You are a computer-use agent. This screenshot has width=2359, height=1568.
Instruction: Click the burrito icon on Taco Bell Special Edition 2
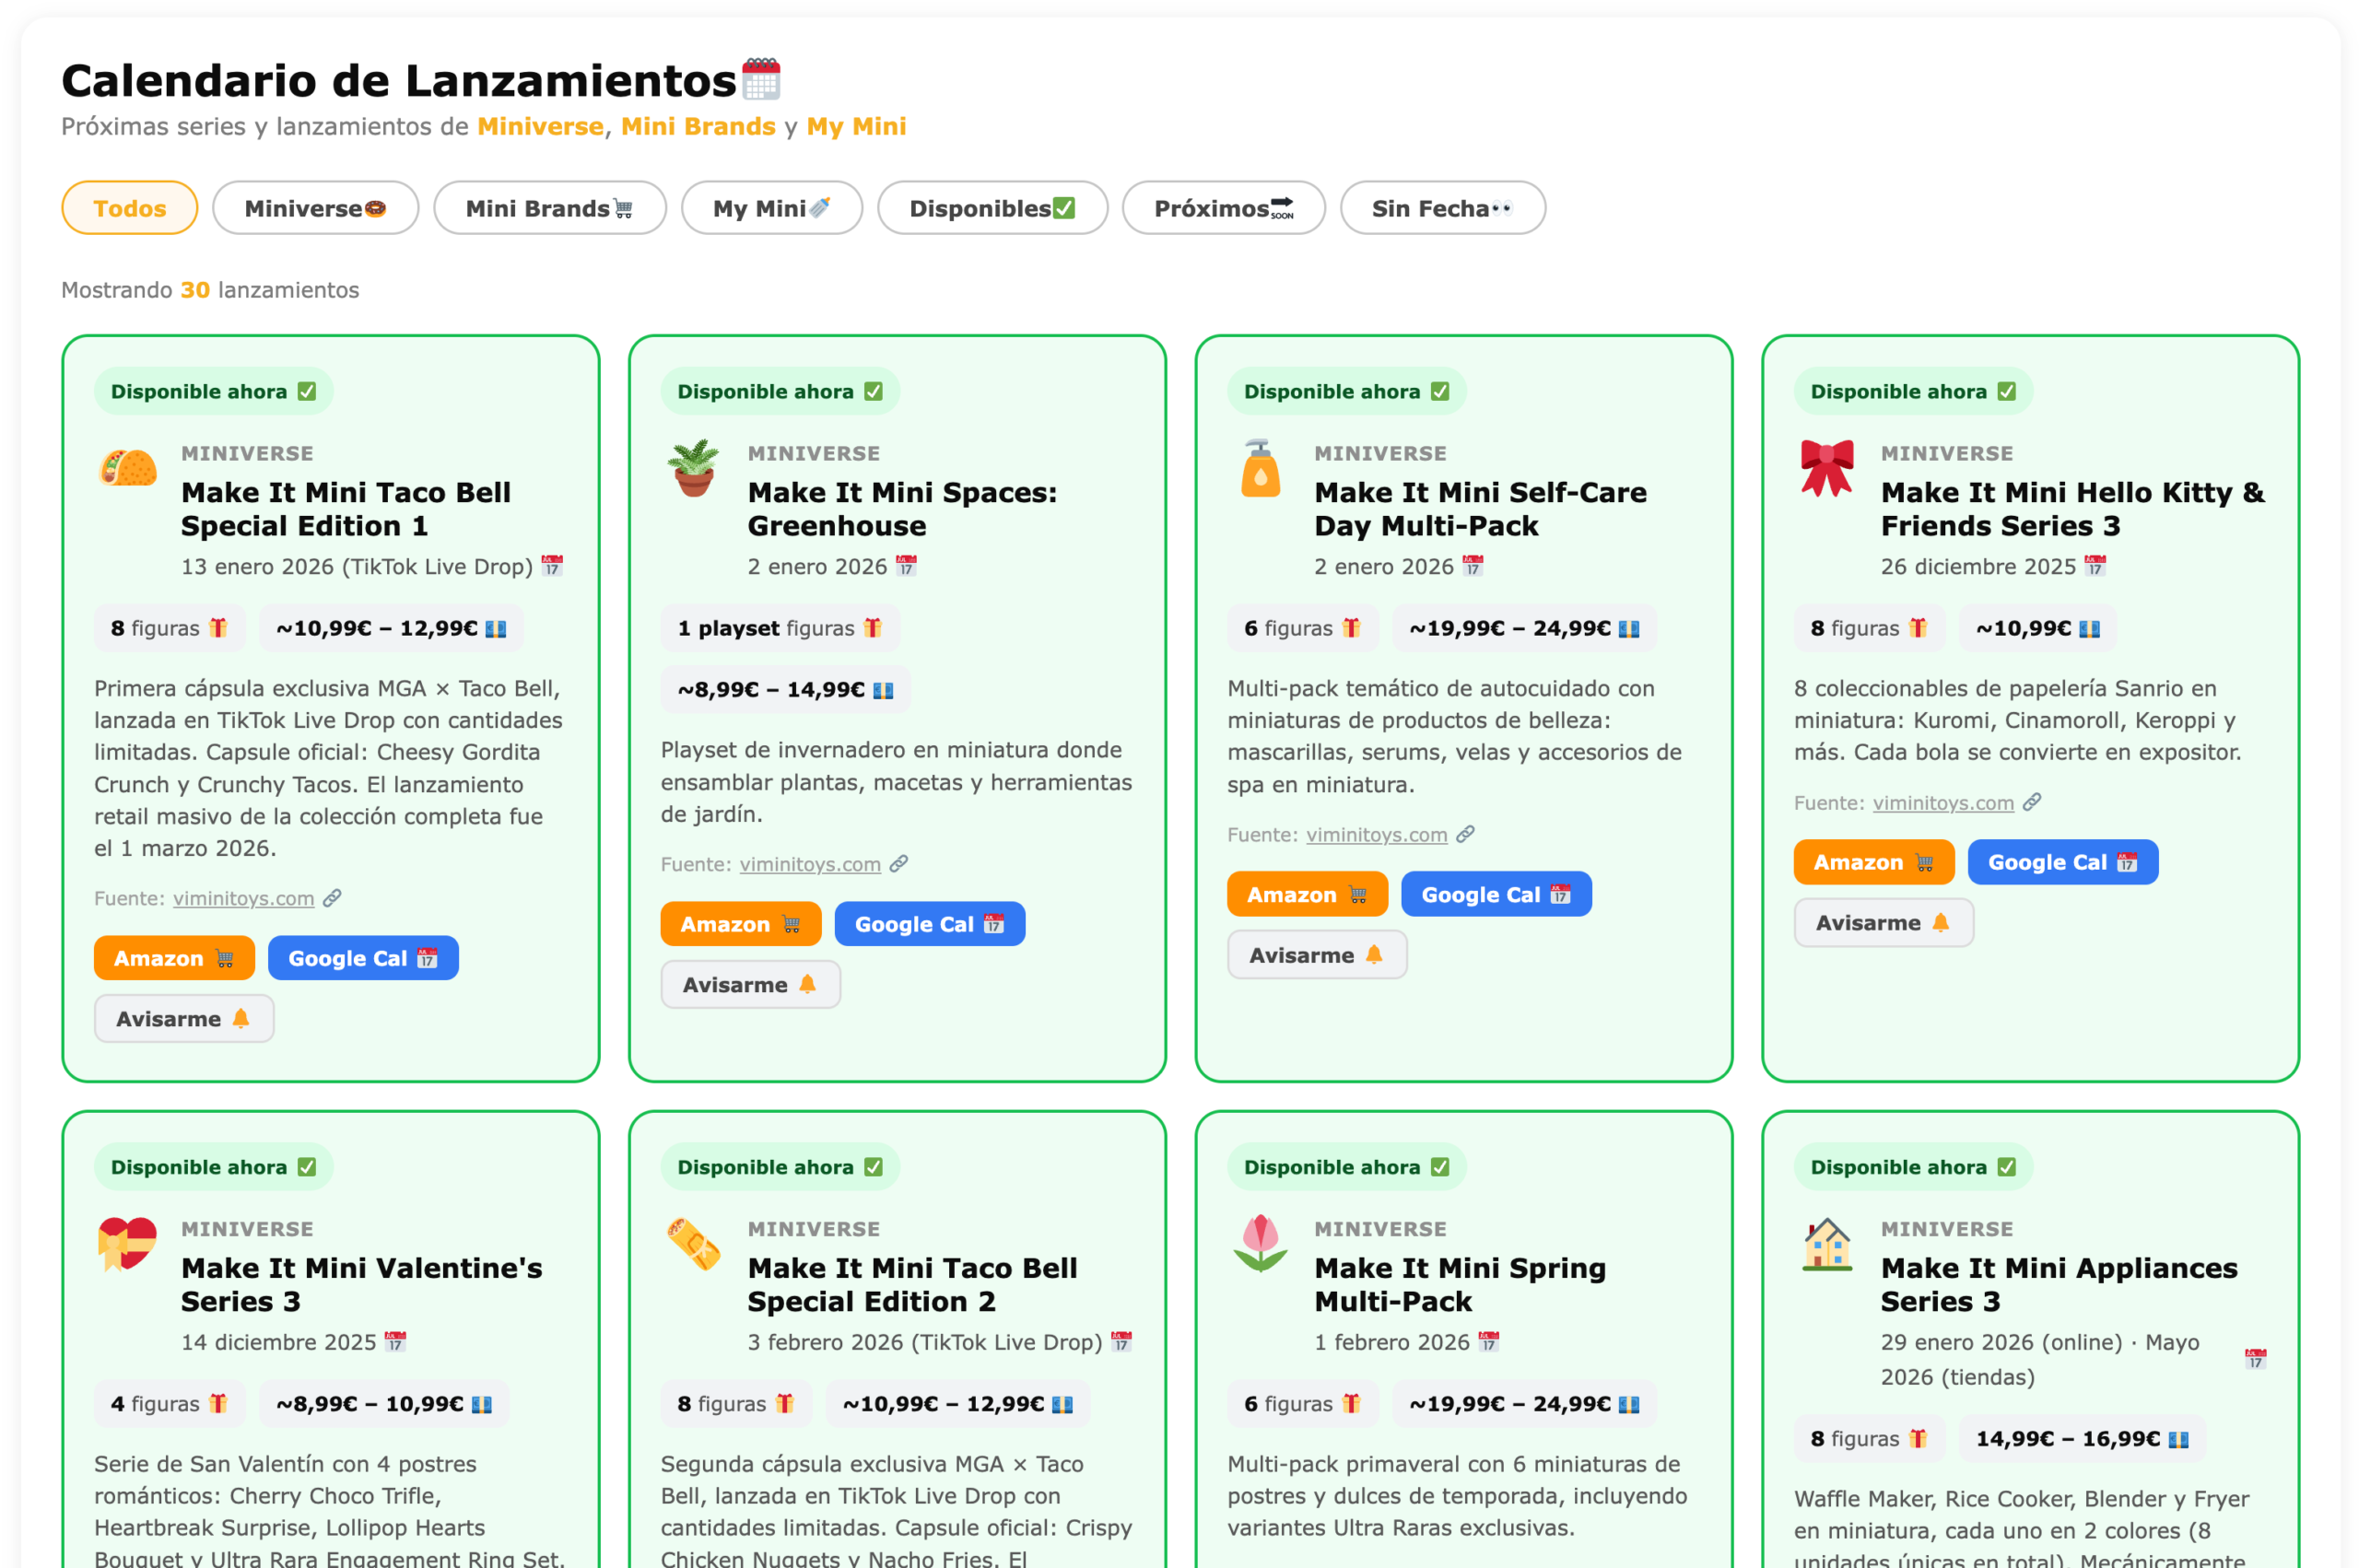click(x=694, y=1243)
